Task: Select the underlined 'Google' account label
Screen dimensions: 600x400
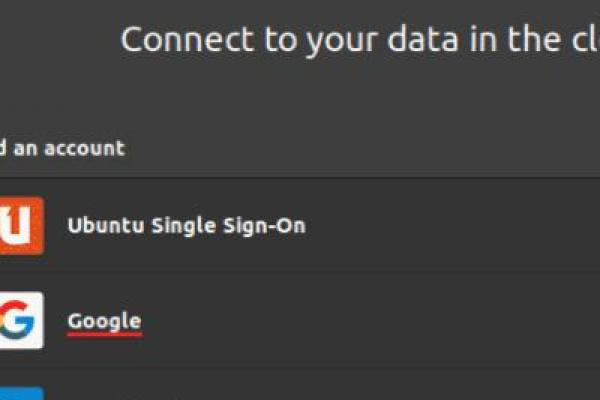Action: click(104, 321)
